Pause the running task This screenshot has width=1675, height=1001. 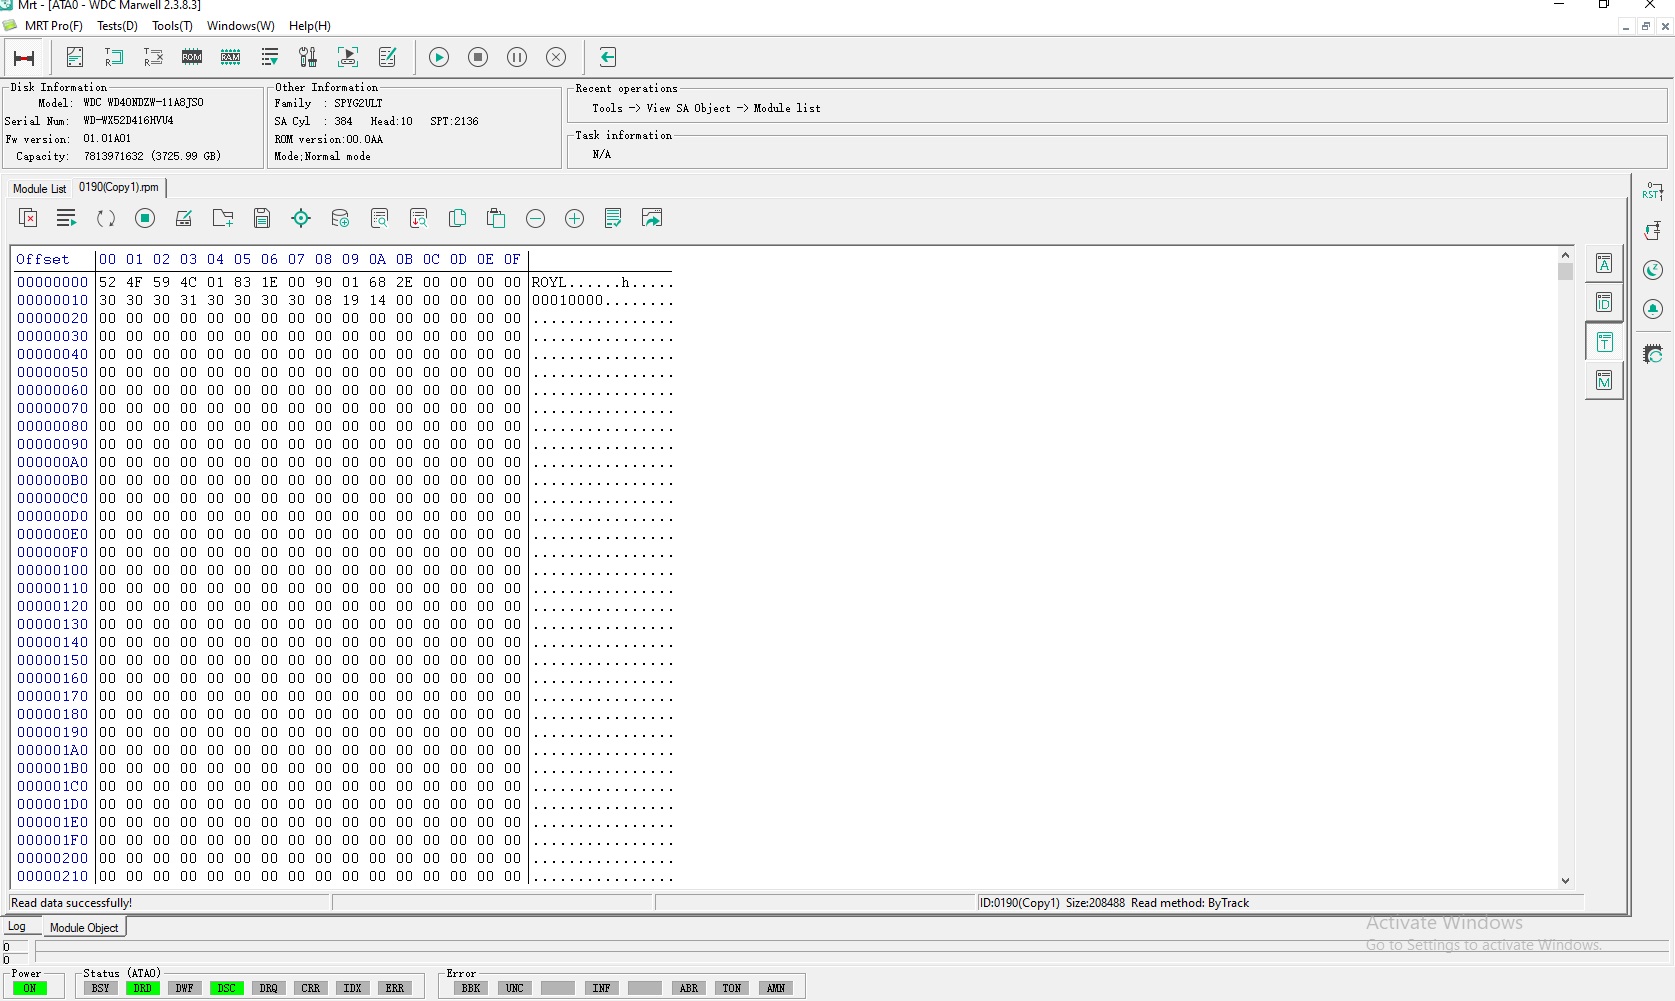[517, 57]
